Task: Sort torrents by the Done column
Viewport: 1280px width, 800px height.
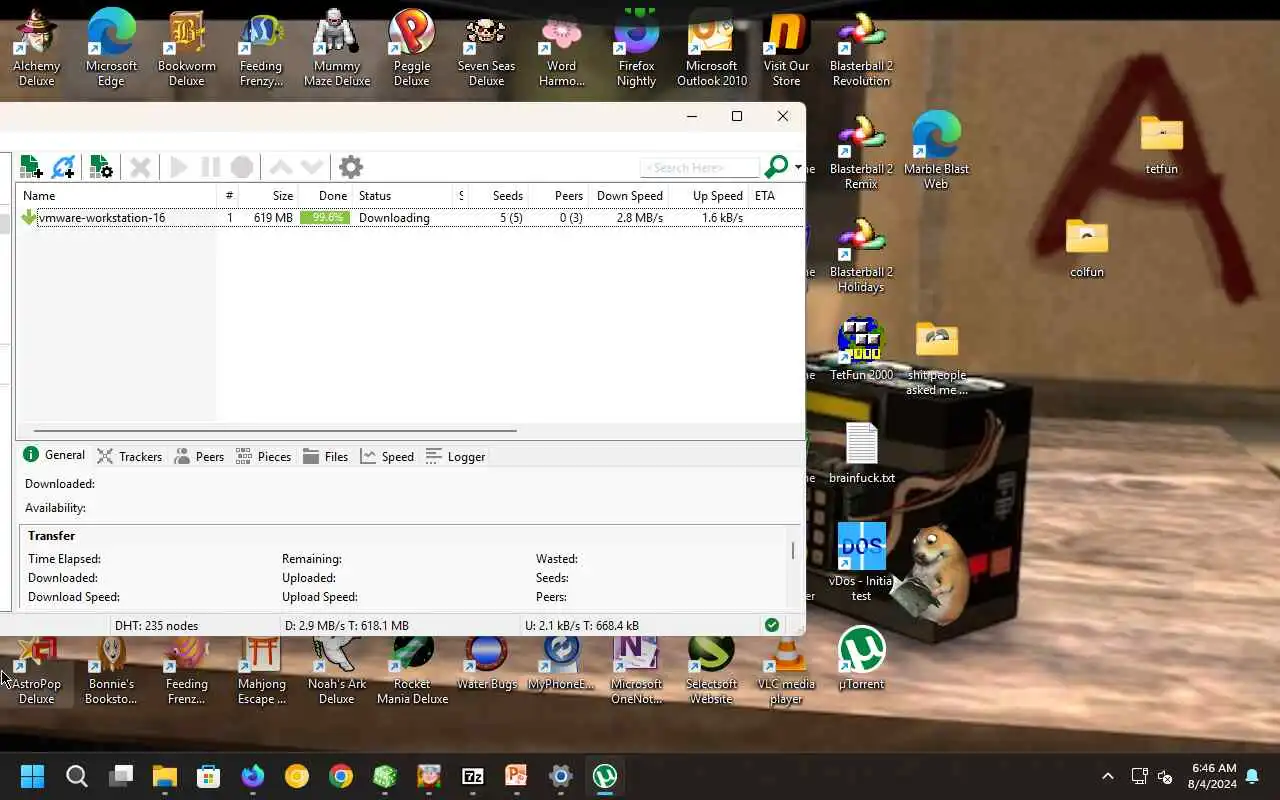Action: 325,196
